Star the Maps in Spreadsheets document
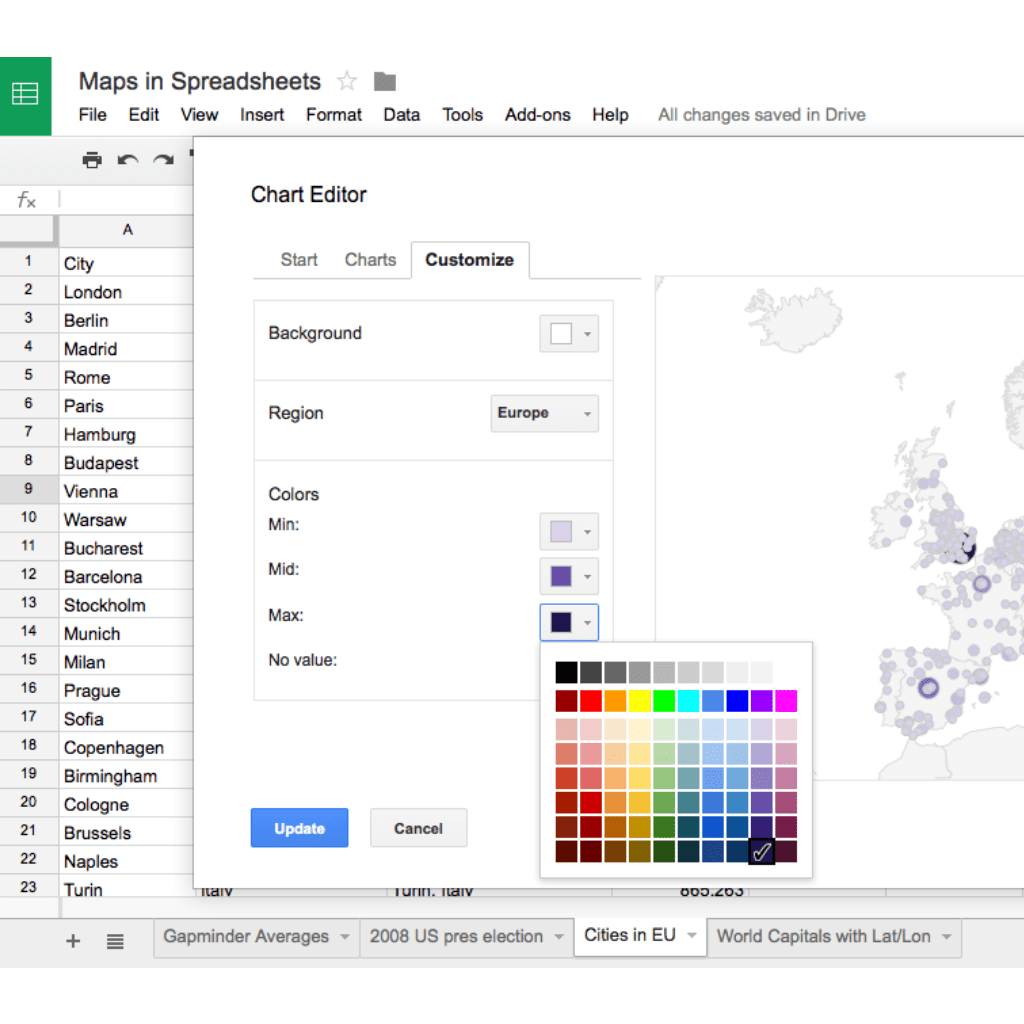 pyautogui.click(x=347, y=81)
